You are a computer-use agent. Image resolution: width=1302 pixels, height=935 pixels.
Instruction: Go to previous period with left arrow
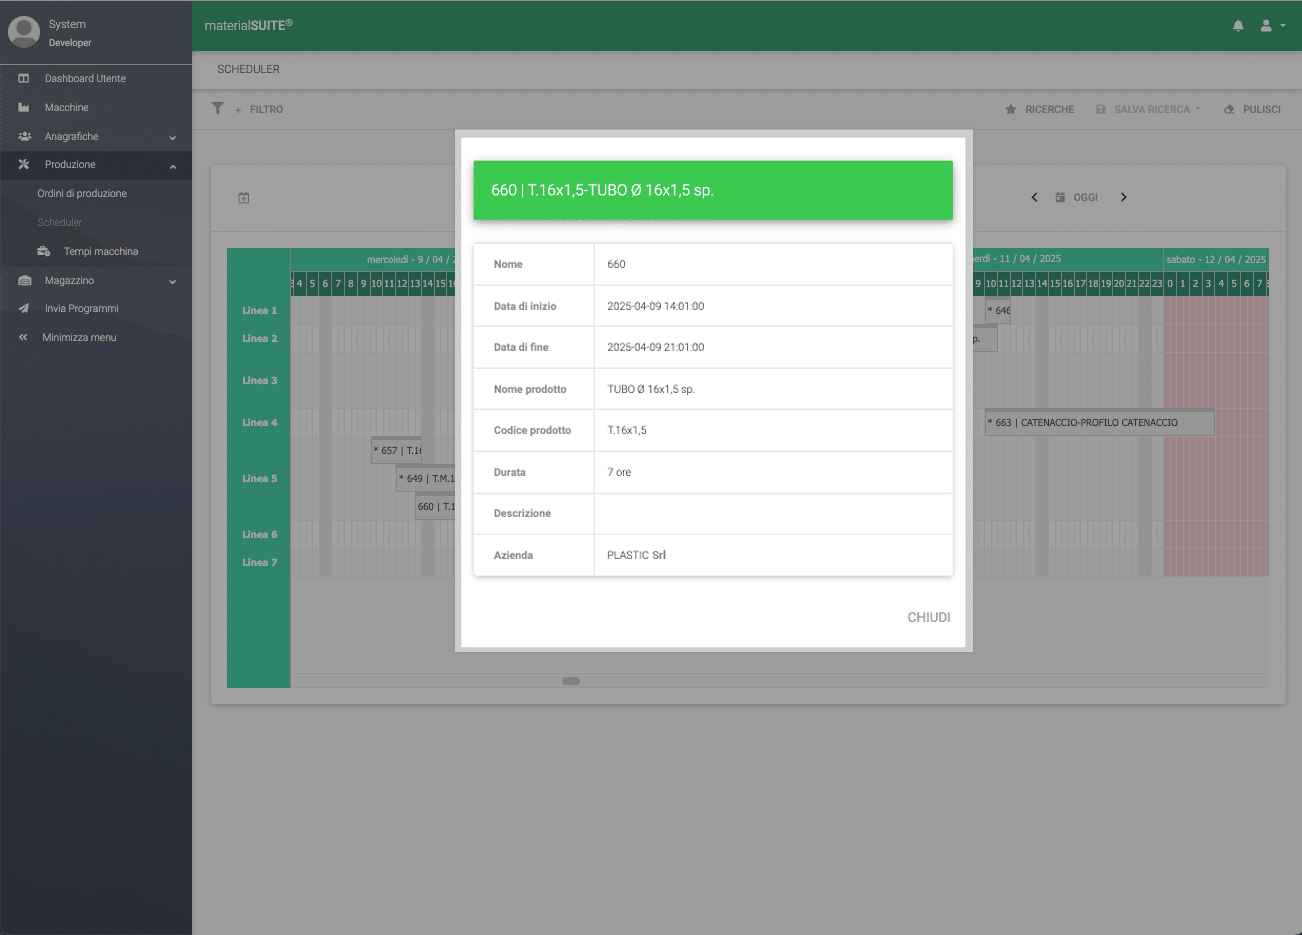(x=1034, y=198)
